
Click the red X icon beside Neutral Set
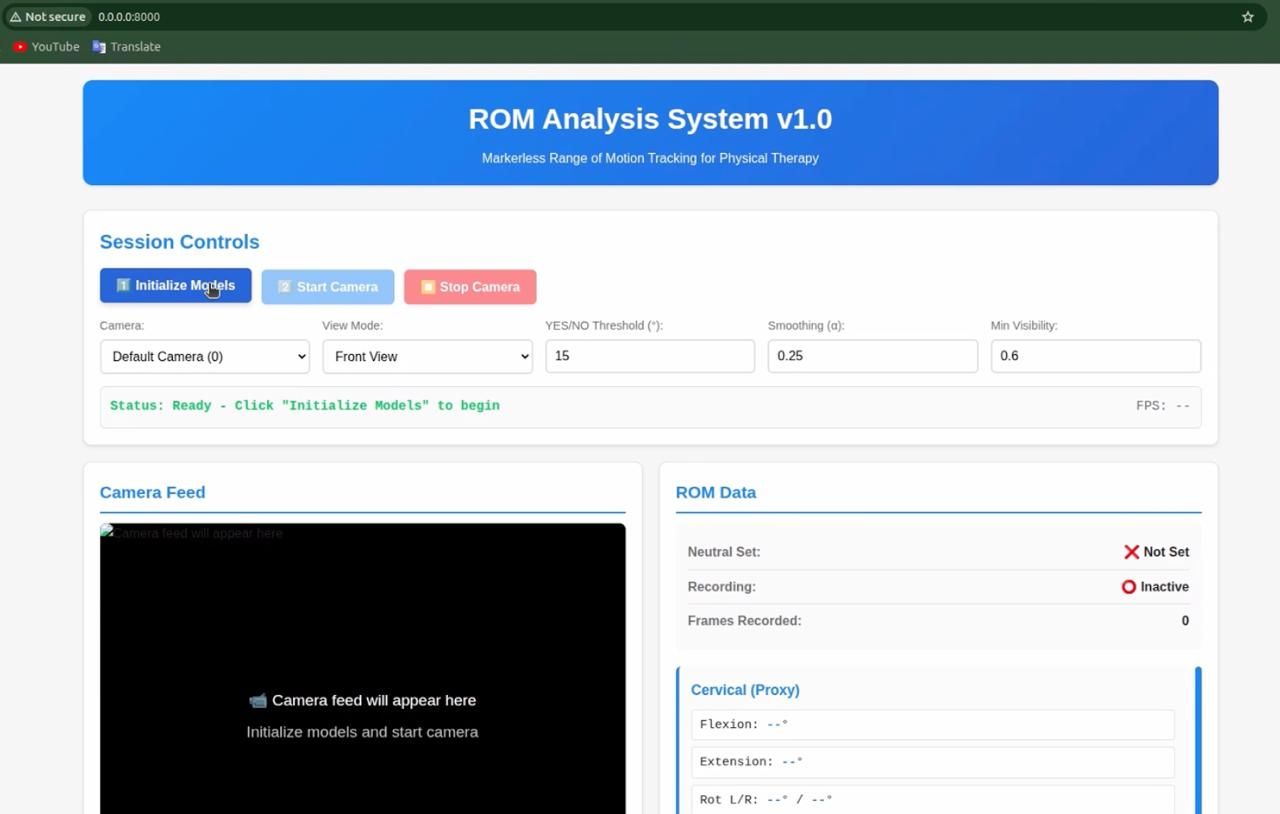pos(1131,551)
